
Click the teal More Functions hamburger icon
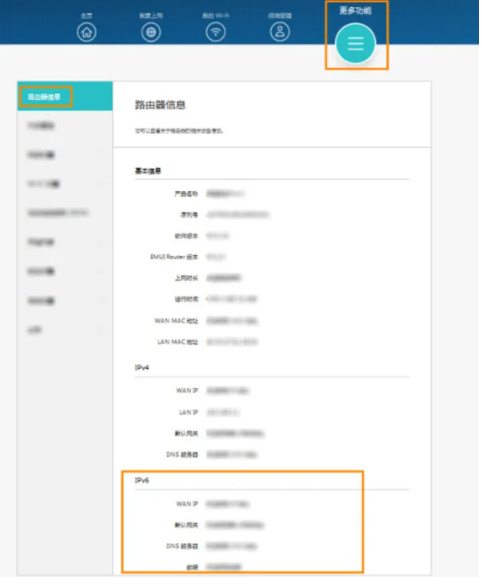point(355,44)
